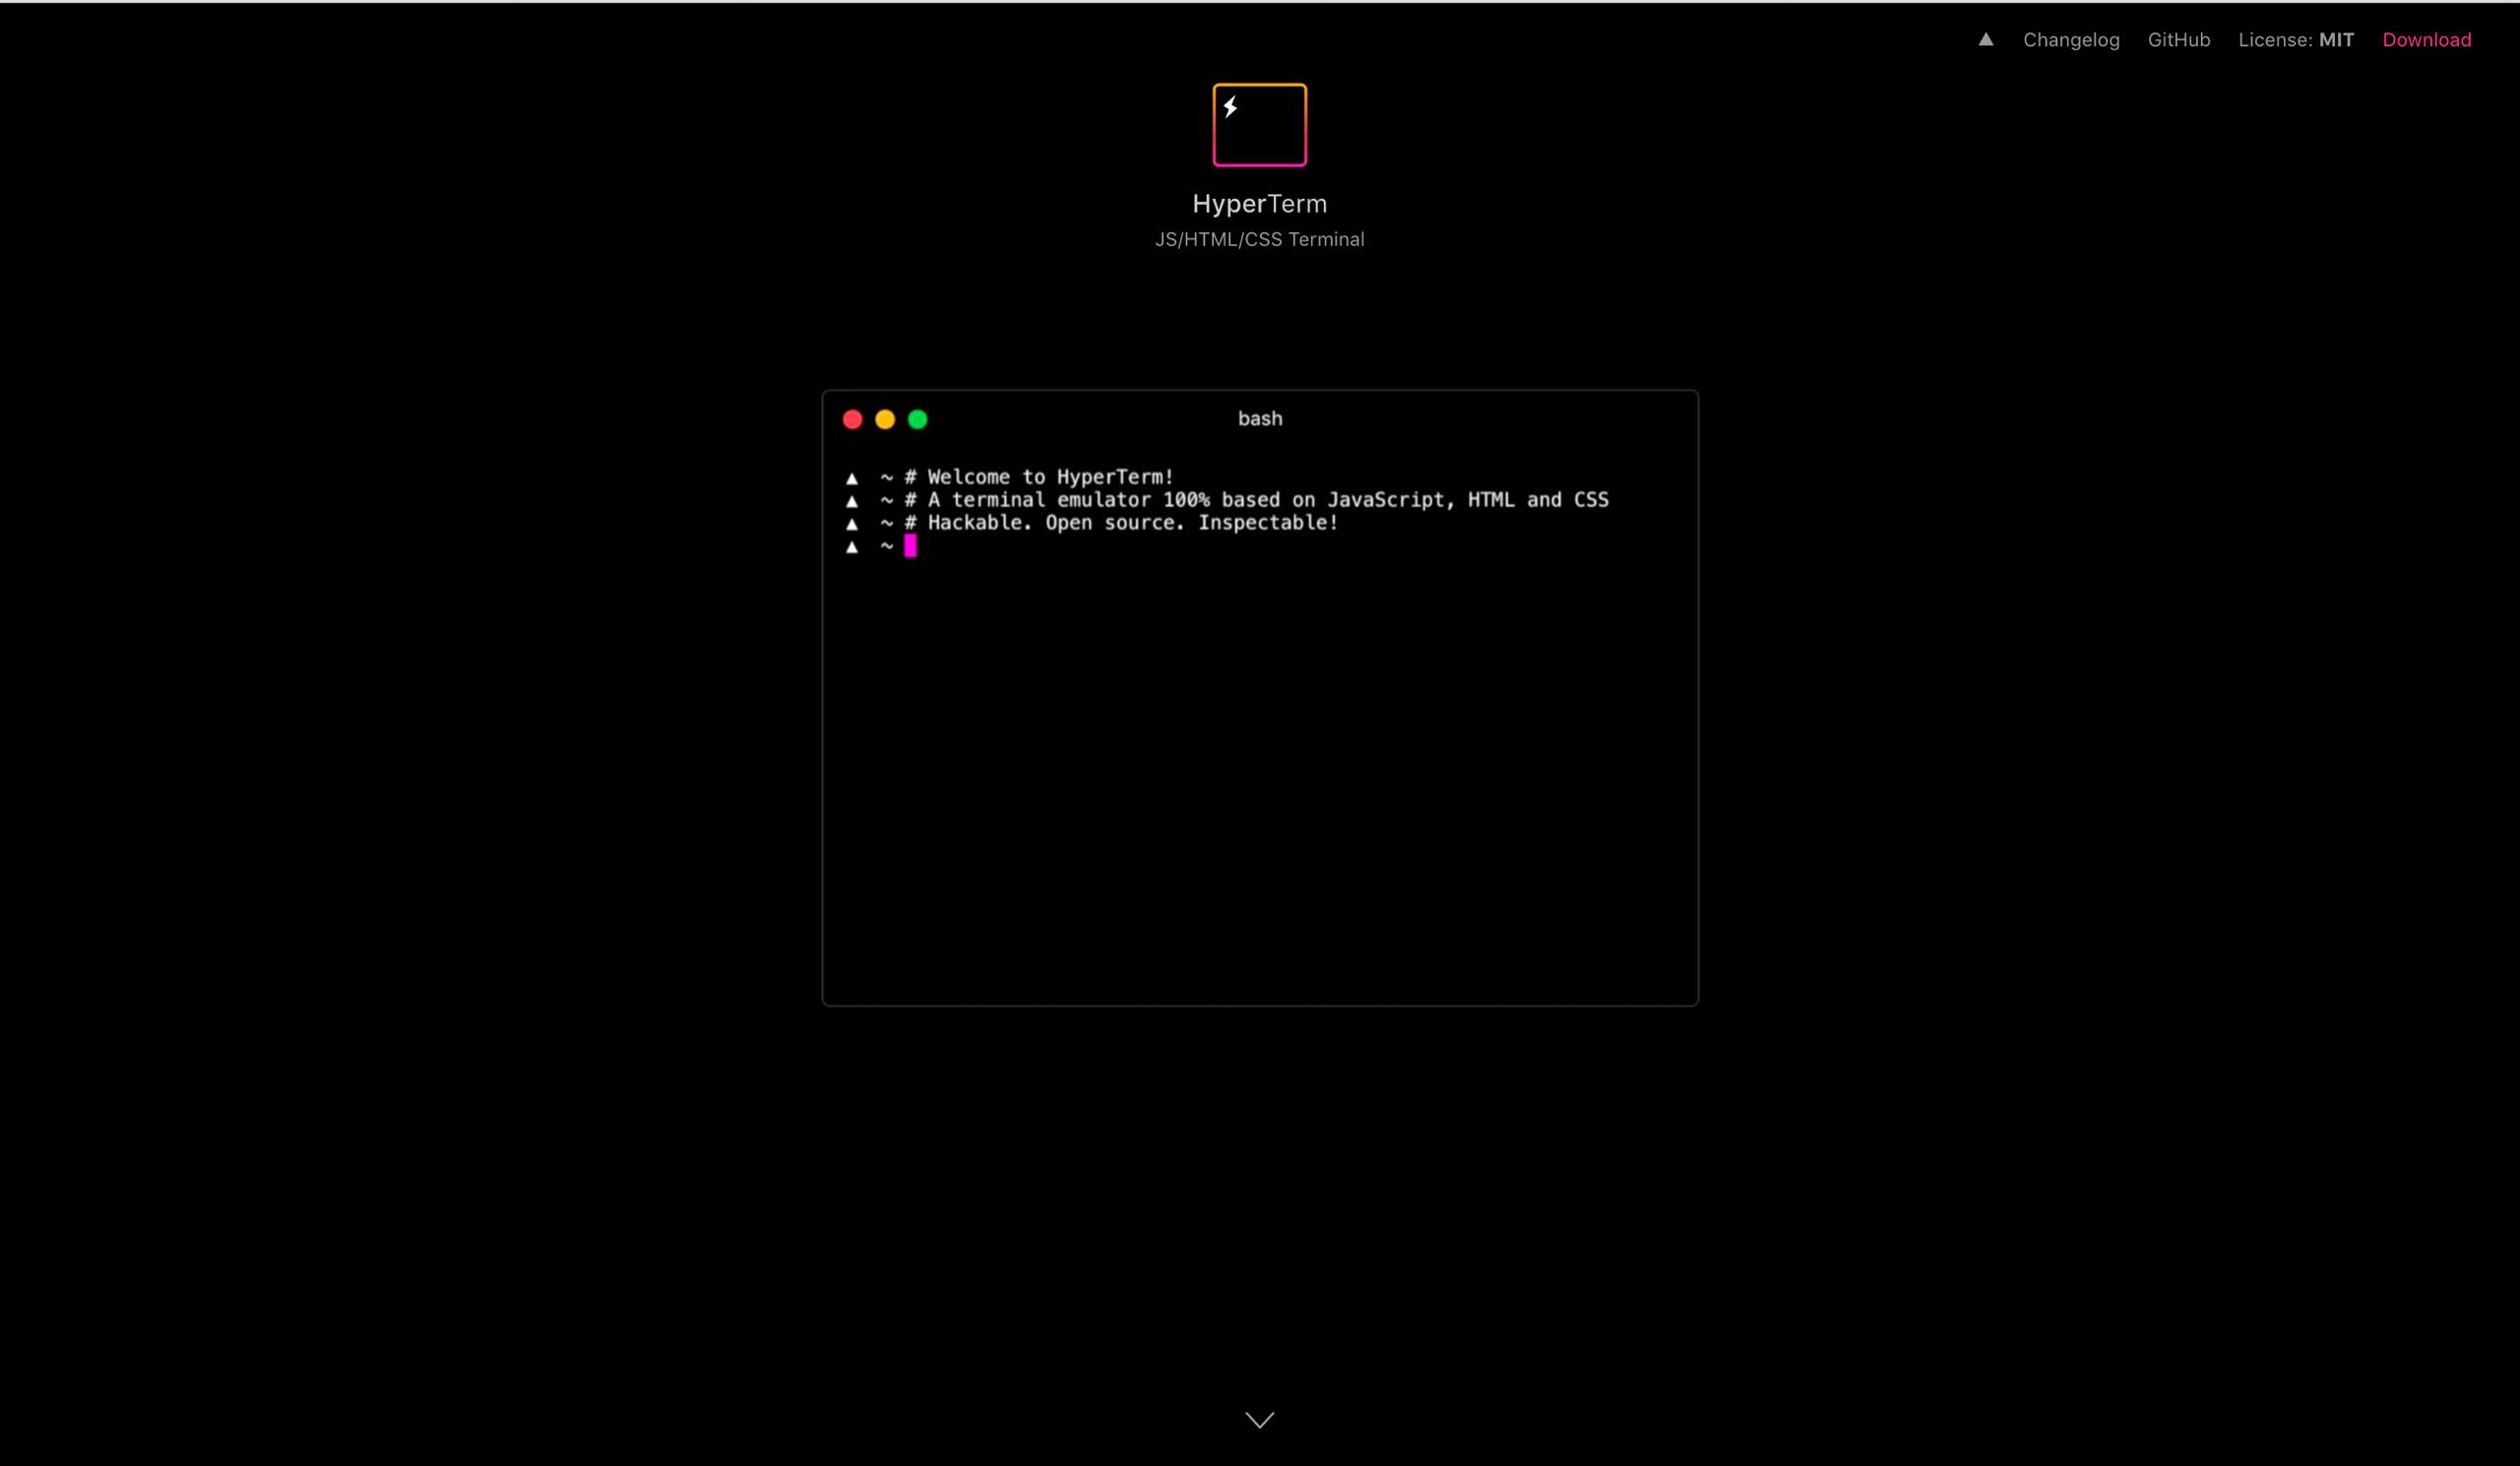
Task: Click the Welcome to HyperTerm! line
Action: 1049,477
